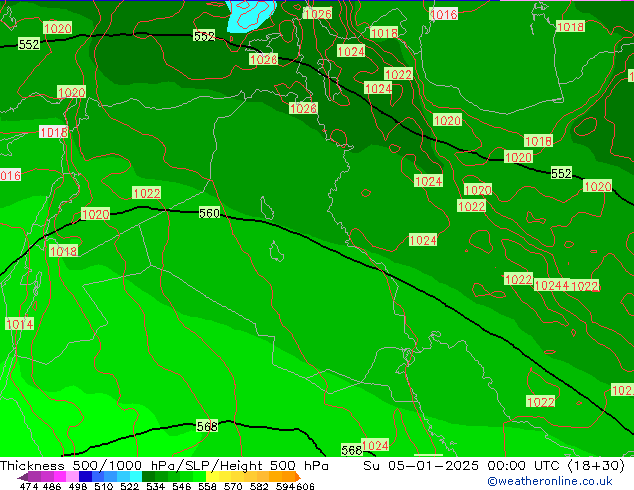The image size is (634, 490).
Task: Click the 1014 pressure label
Action: click(x=19, y=324)
